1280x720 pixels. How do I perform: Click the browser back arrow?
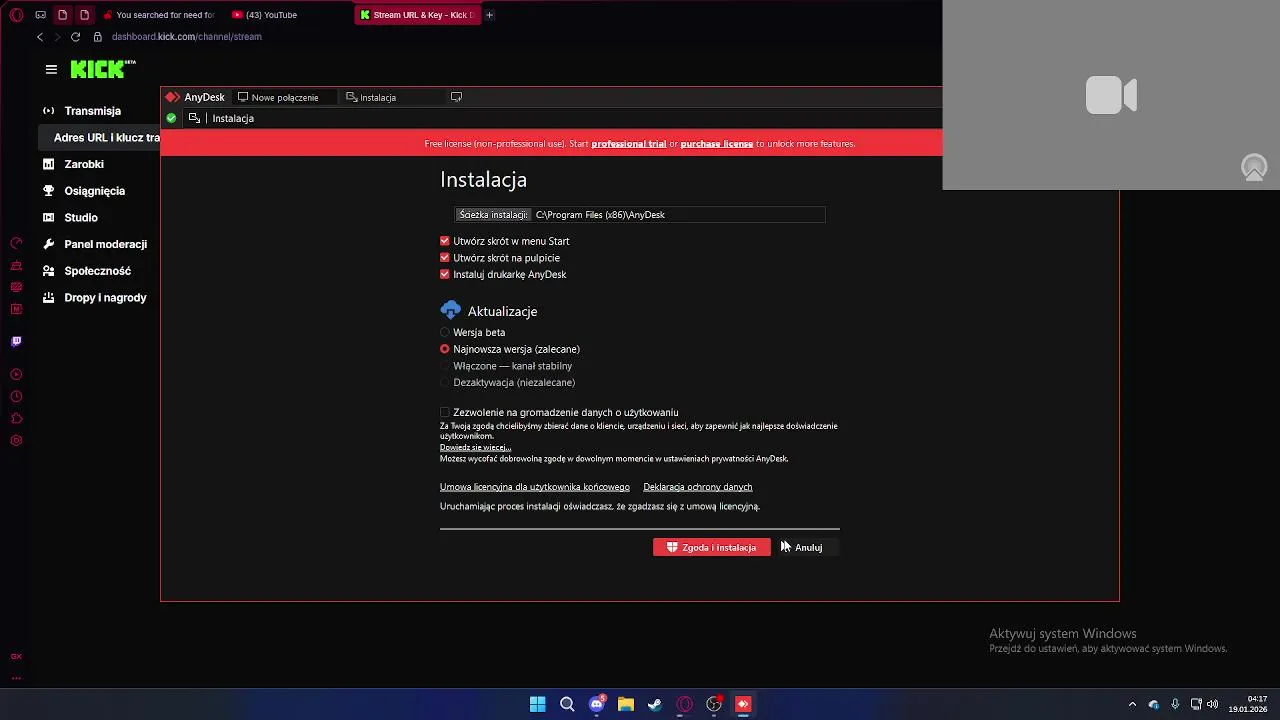(x=40, y=37)
